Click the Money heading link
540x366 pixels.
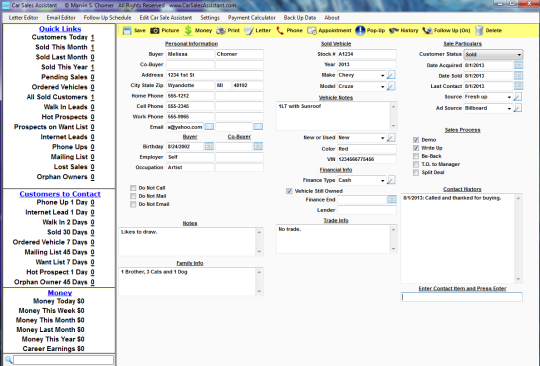60,293
